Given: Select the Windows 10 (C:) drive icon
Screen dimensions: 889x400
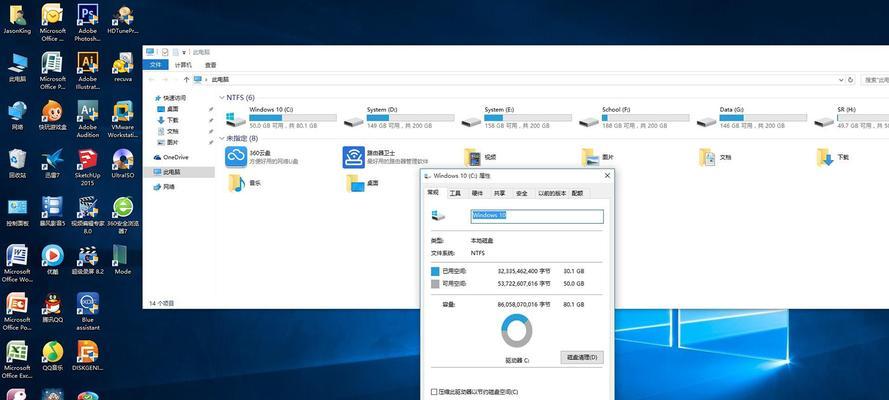Looking at the screenshot, I should pos(235,120).
